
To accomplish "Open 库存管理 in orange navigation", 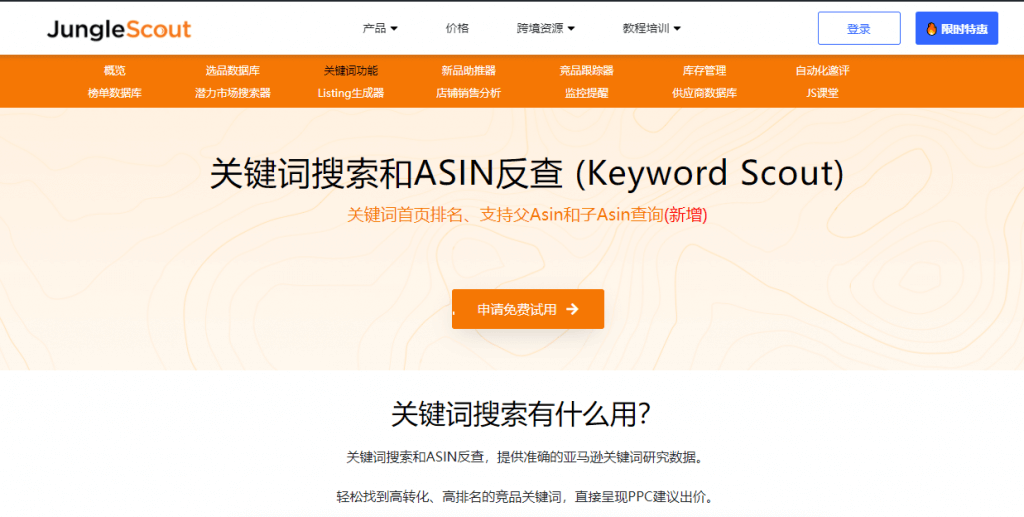I will [x=704, y=70].
